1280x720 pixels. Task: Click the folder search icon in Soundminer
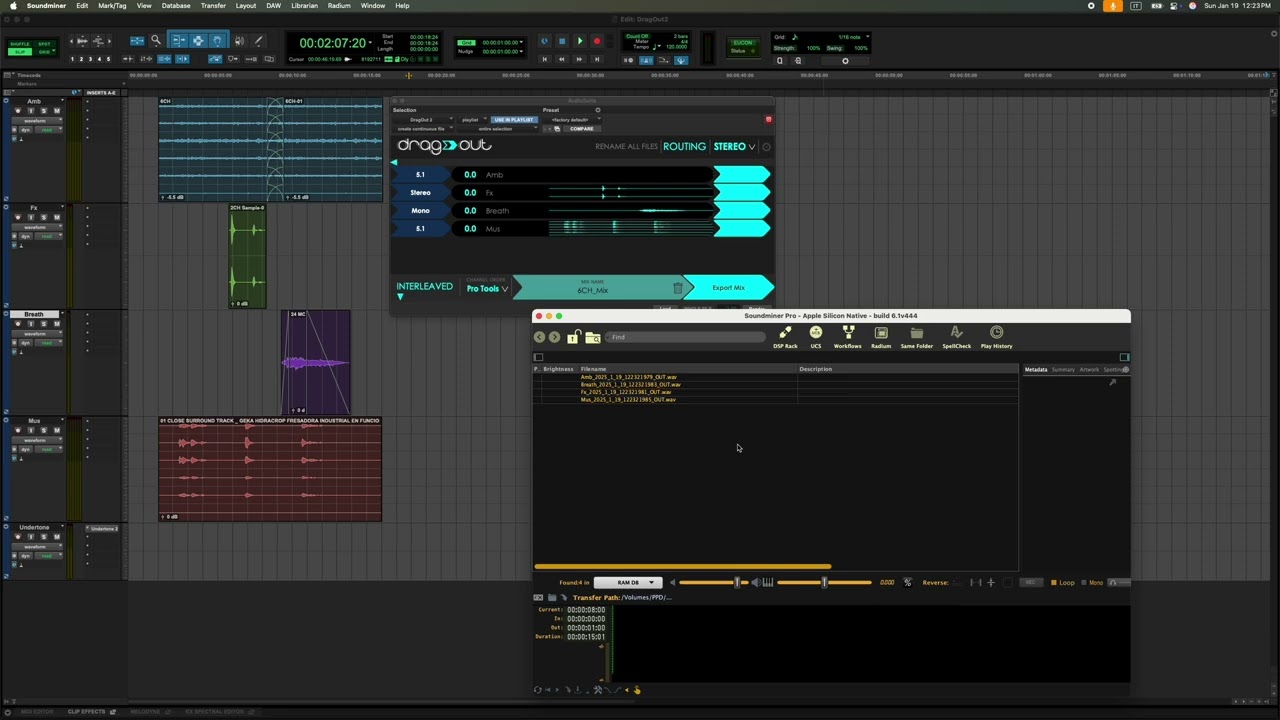click(592, 337)
